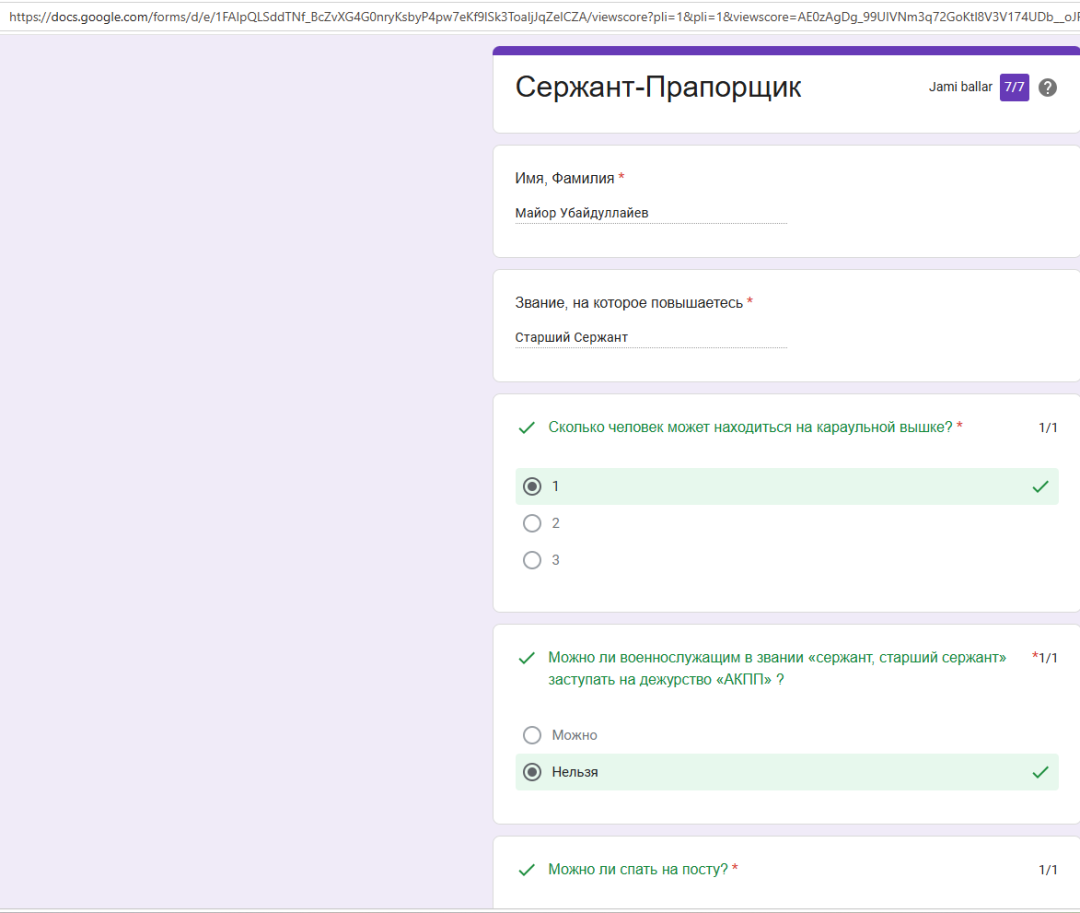The image size is (1080, 913).
Task: Click the green check beside the «АКПП» duty question
Action: [526, 657]
